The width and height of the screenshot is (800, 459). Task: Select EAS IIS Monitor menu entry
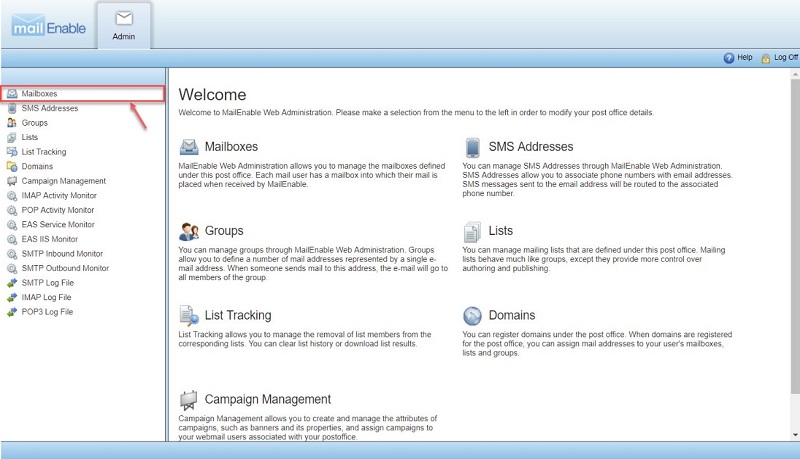(49, 239)
